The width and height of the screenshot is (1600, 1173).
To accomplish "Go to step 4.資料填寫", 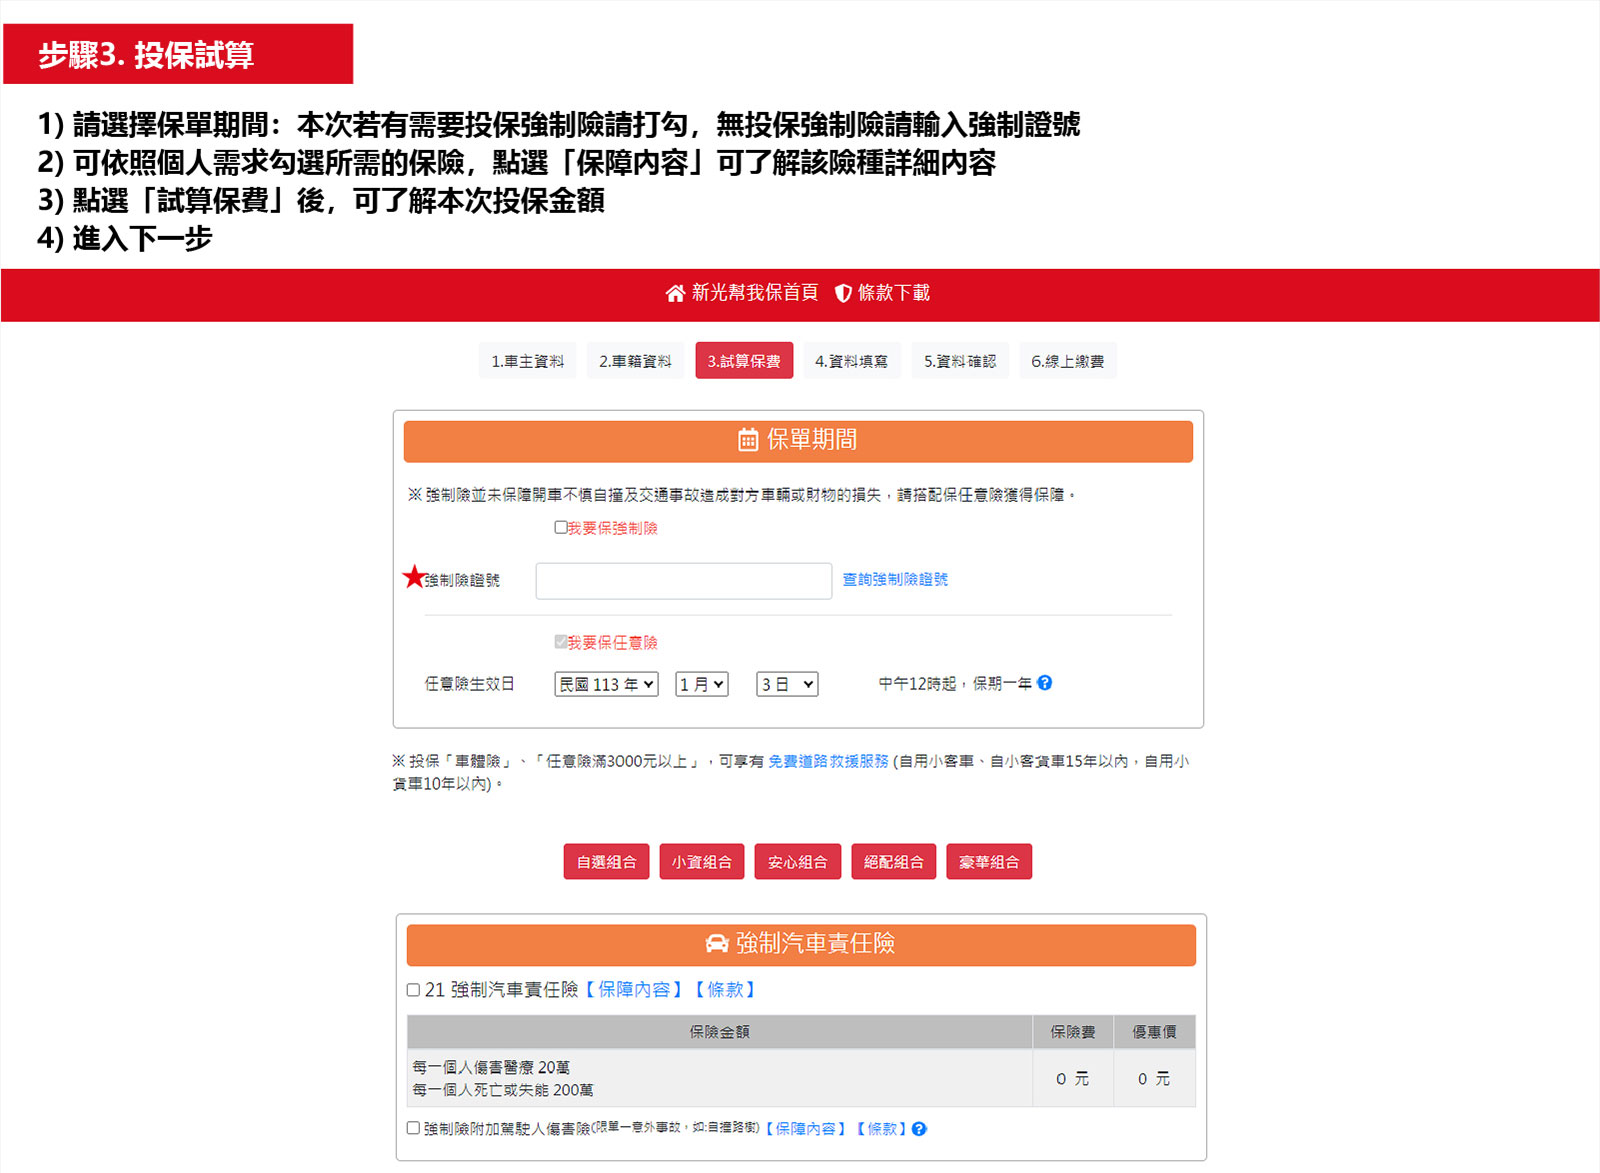I will click(851, 361).
